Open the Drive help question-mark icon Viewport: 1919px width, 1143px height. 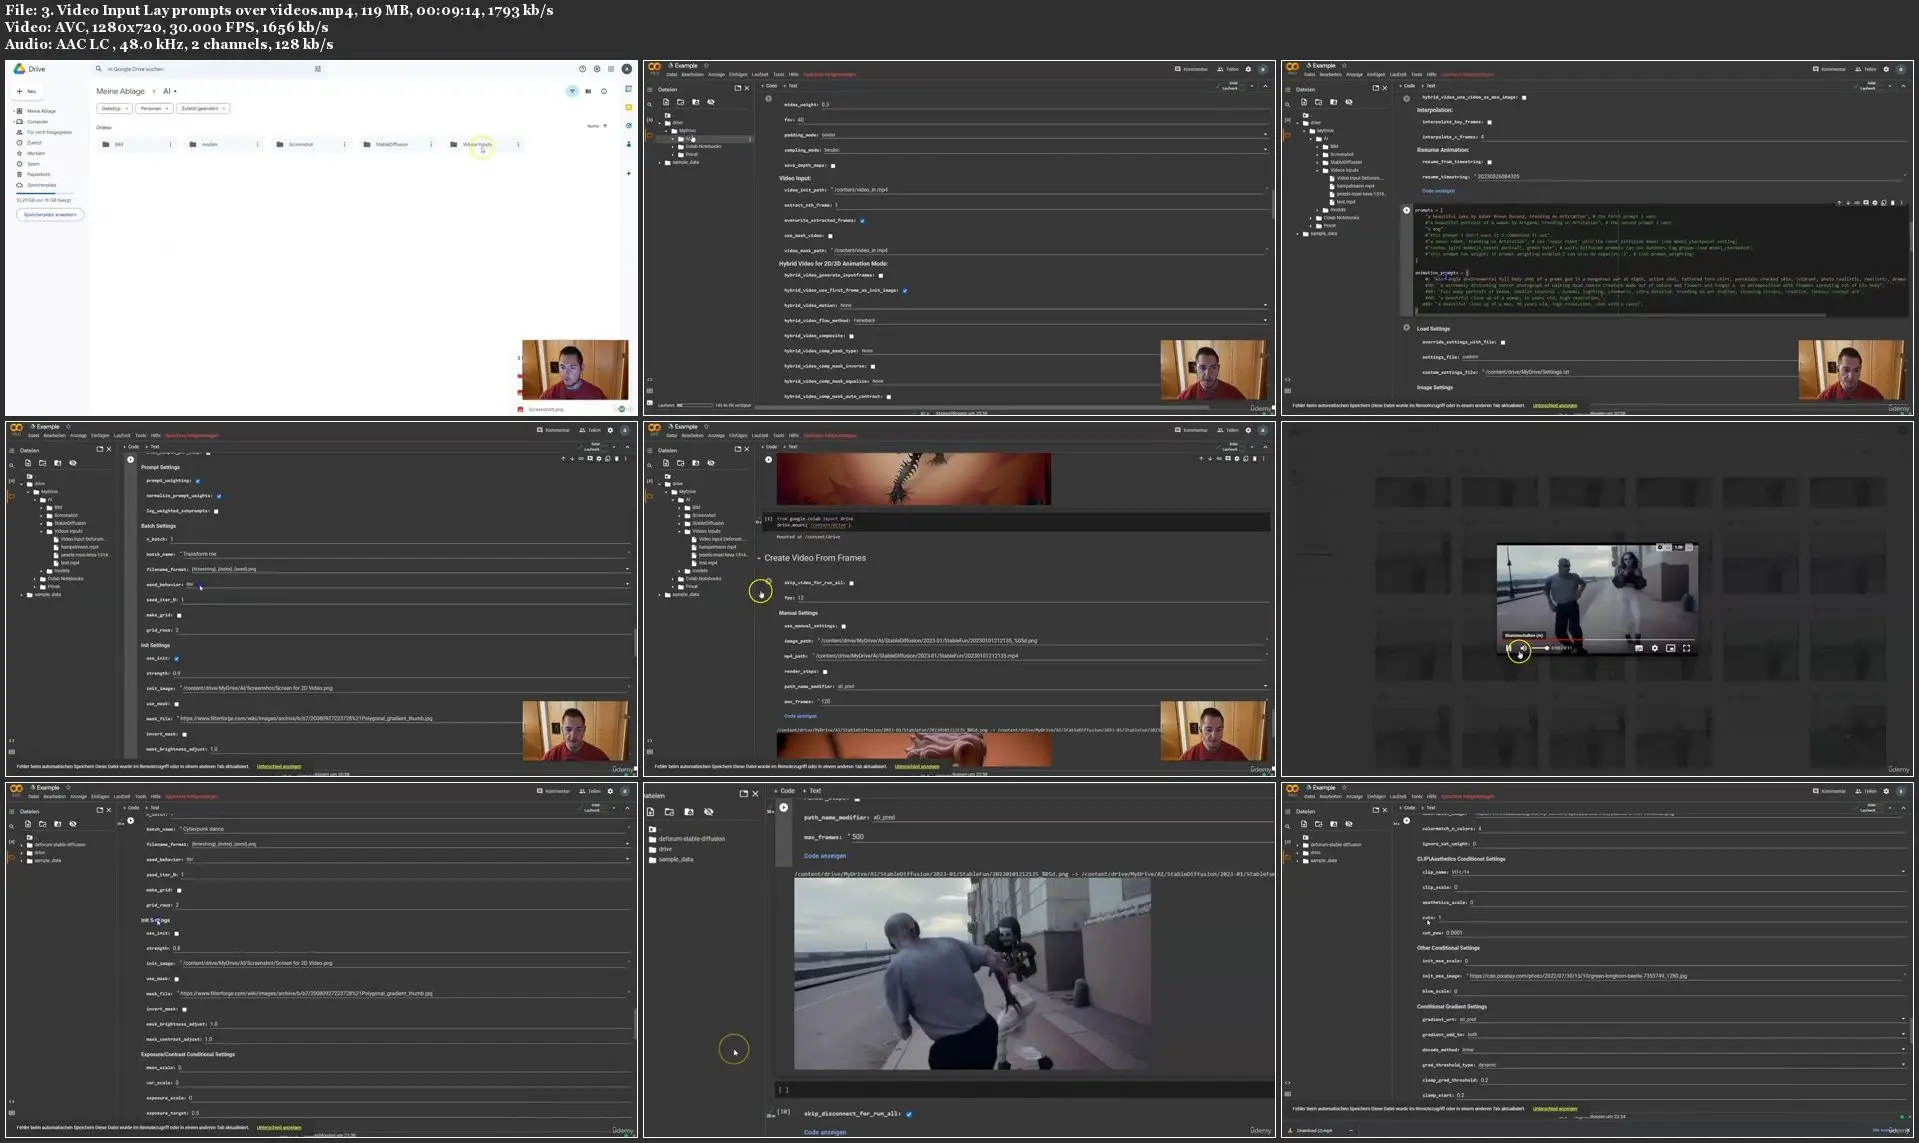coord(582,69)
